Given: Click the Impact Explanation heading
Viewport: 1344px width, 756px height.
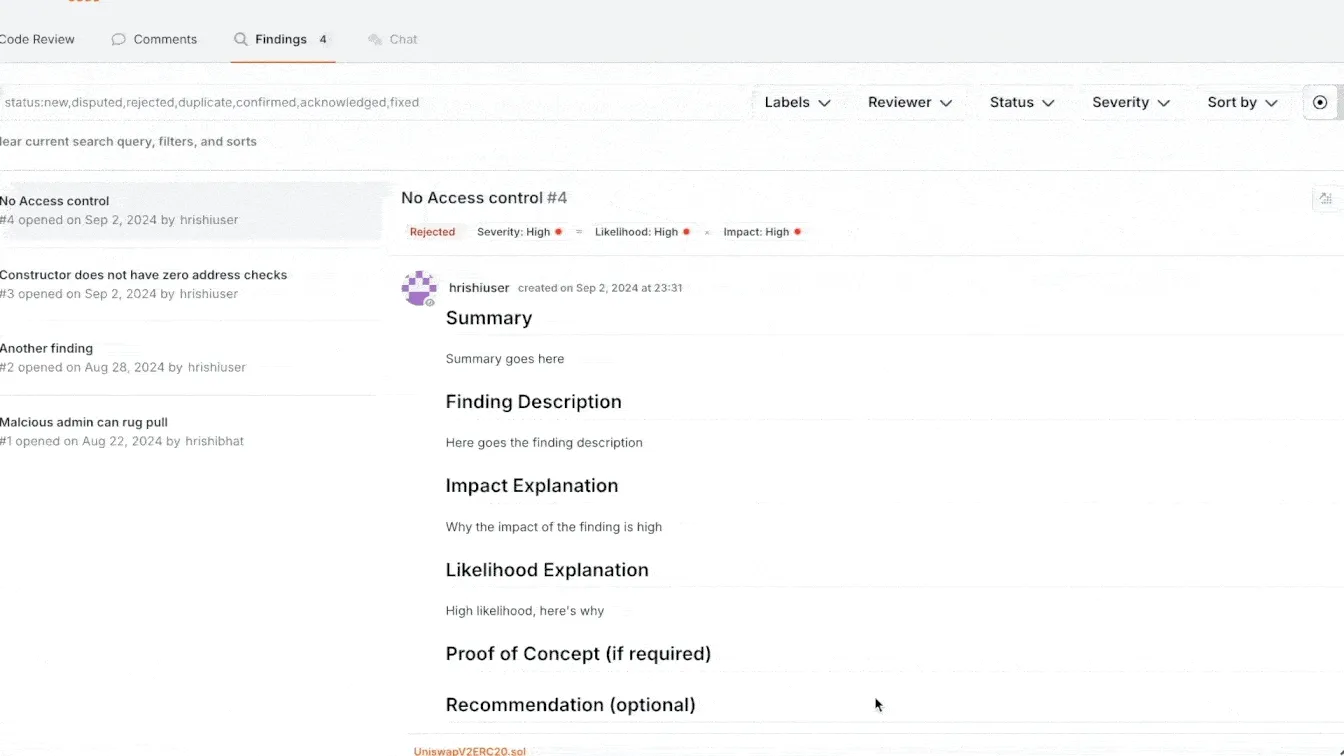Looking at the screenshot, I should pos(532,486).
